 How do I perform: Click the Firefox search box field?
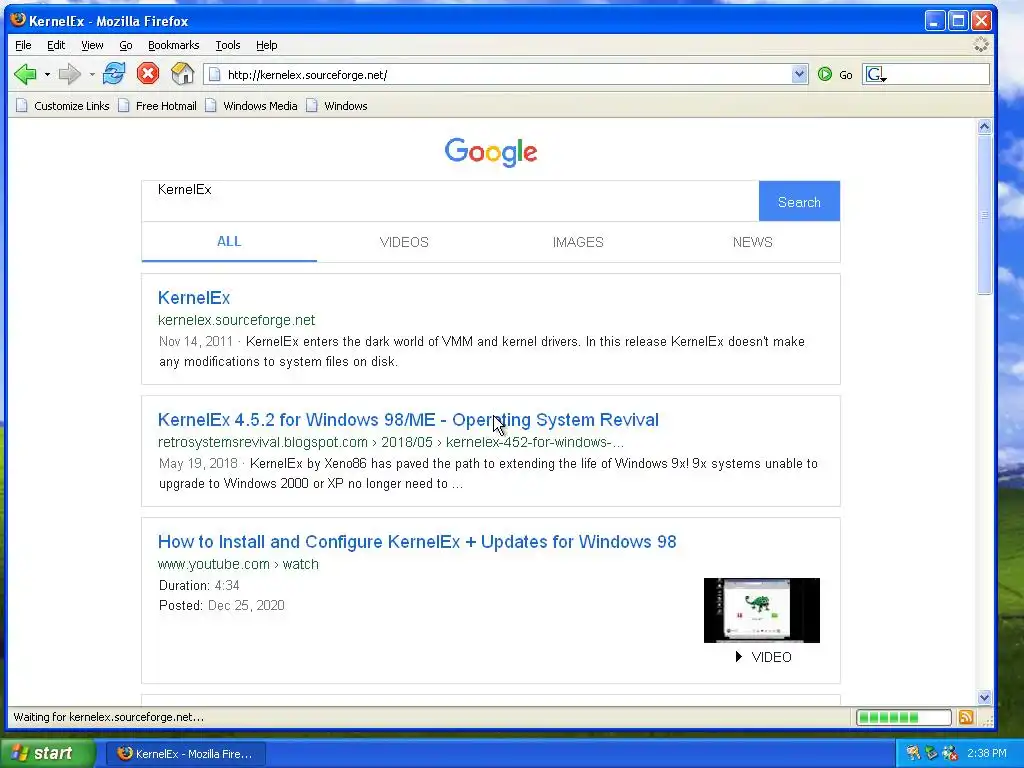click(937, 74)
